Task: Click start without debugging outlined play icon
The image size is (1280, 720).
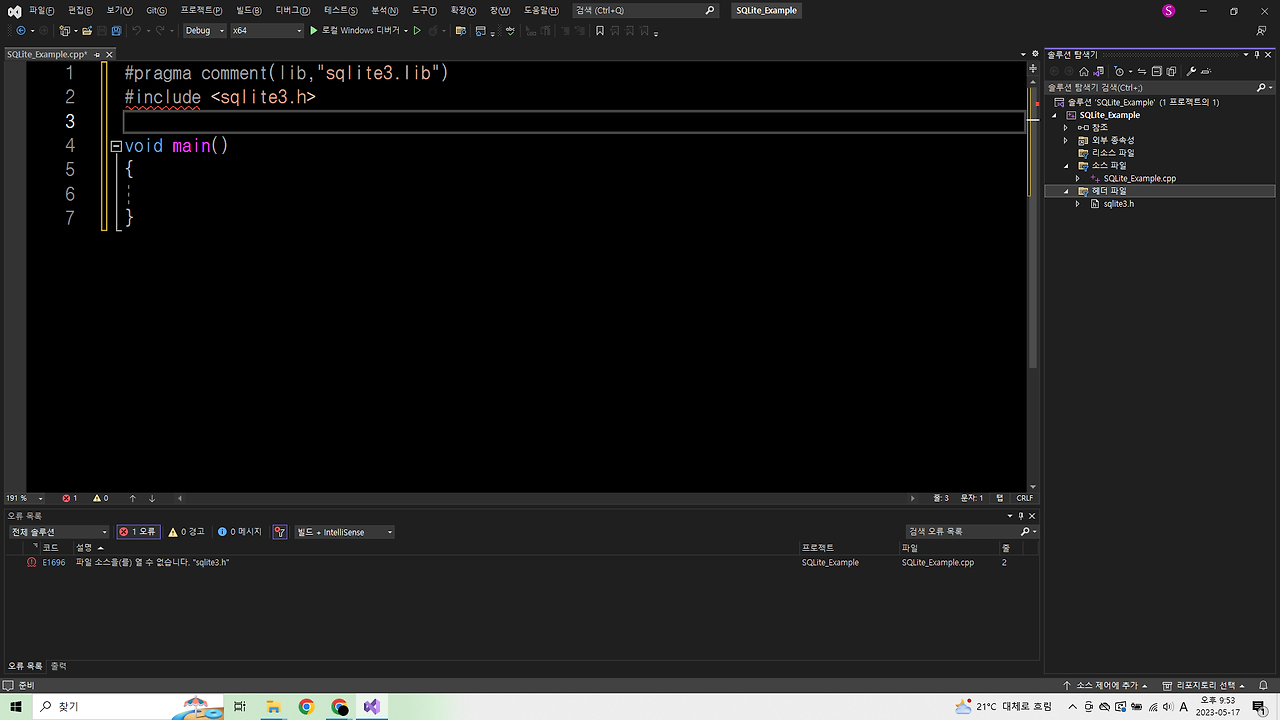Action: point(417,31)
